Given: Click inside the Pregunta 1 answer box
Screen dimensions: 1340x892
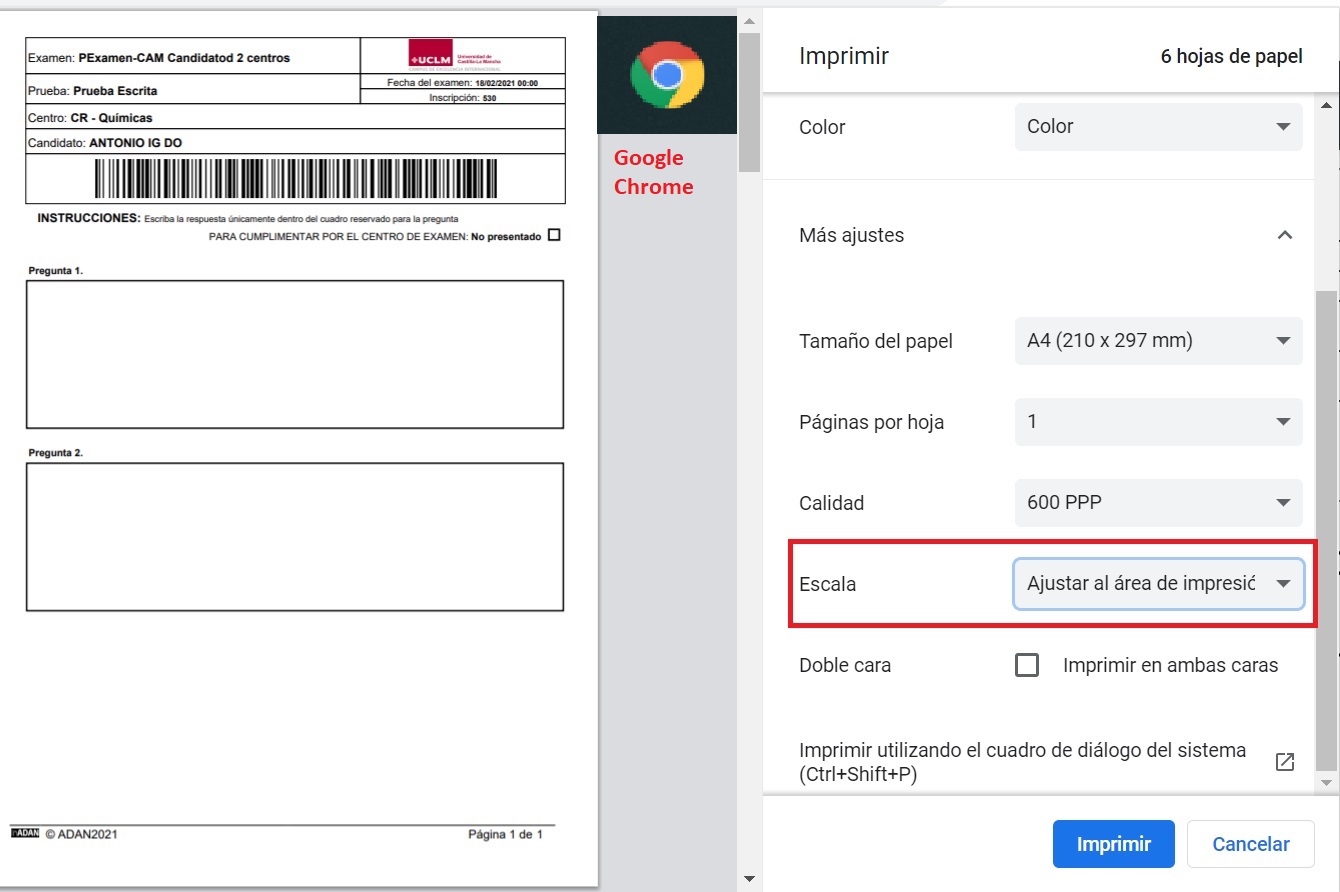Looking at the screenshot, I should tap(295, 354).
